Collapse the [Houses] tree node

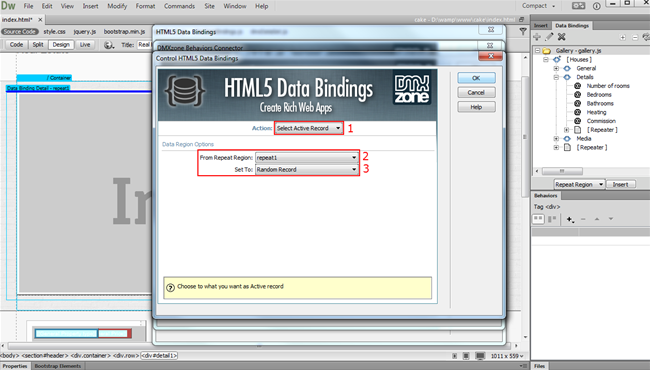pos(546,60)
